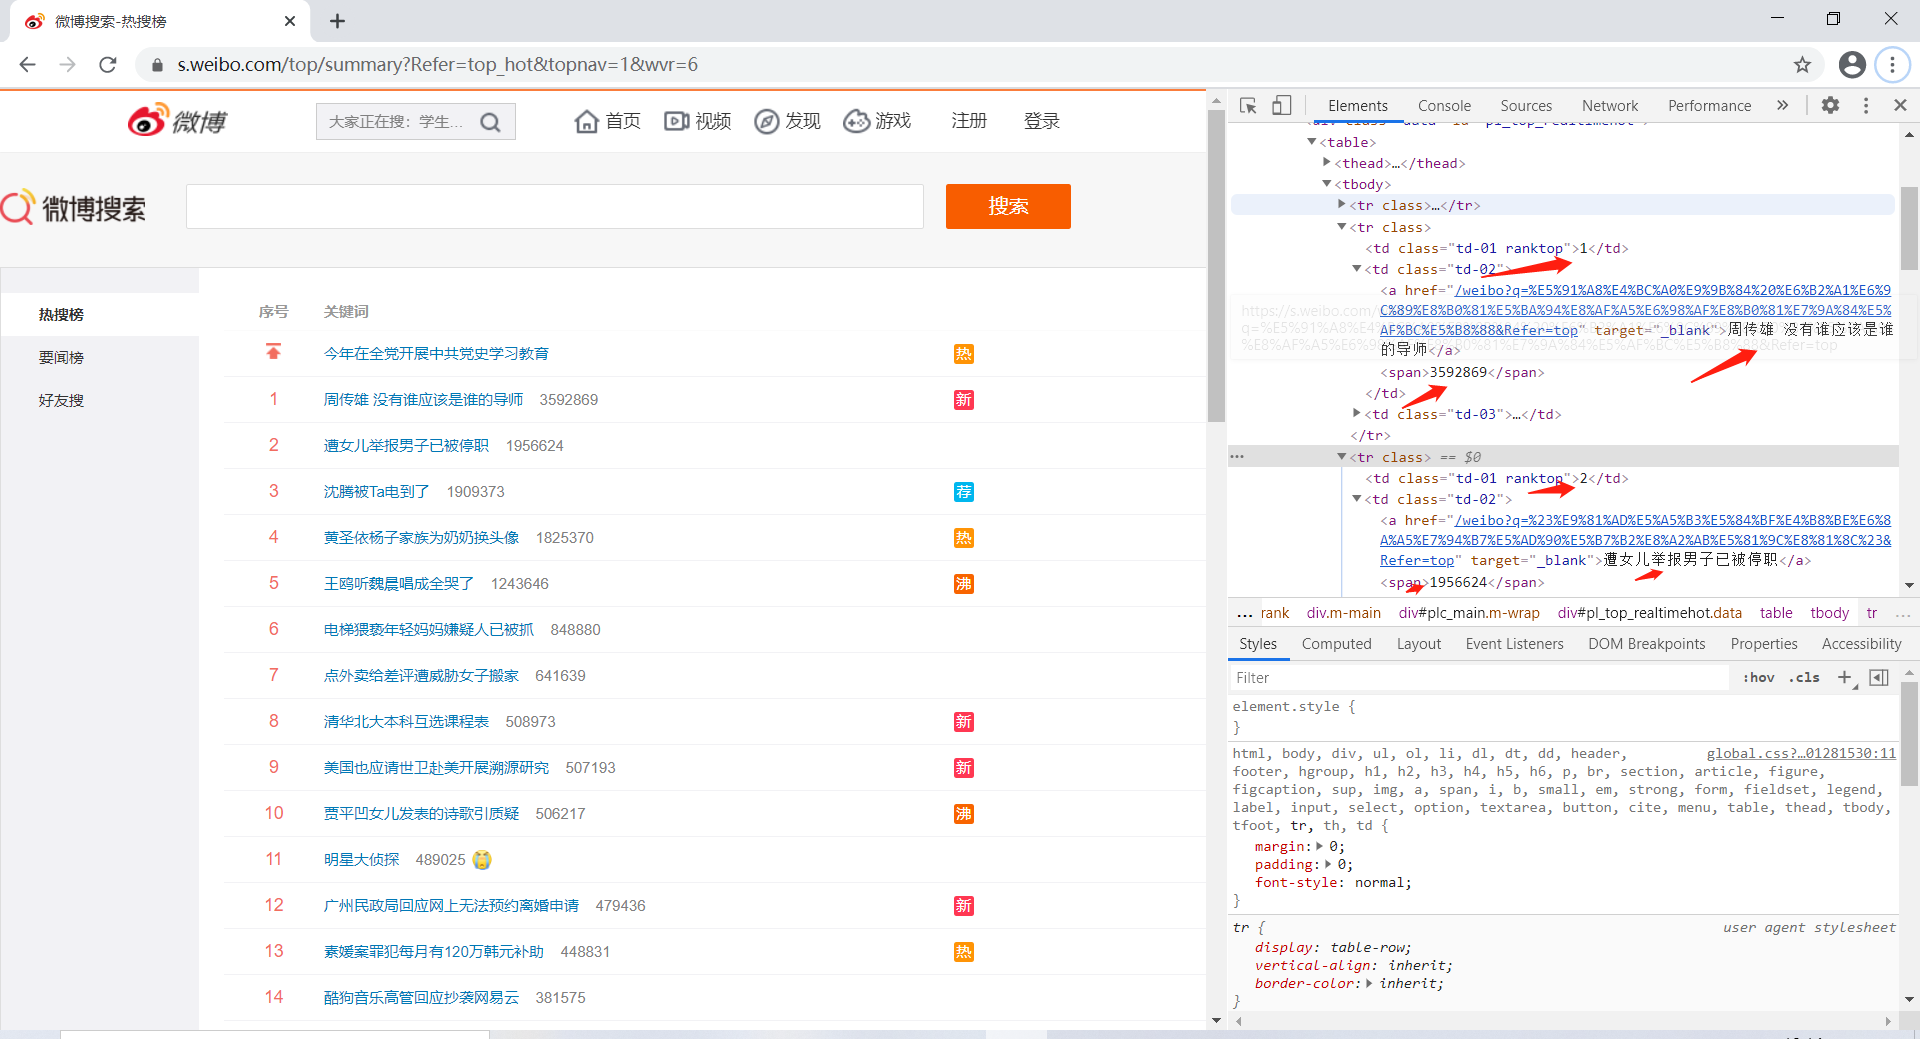Click the magnifier icon in top search box
1920x1039 pixels.
[x=490, y=122]
